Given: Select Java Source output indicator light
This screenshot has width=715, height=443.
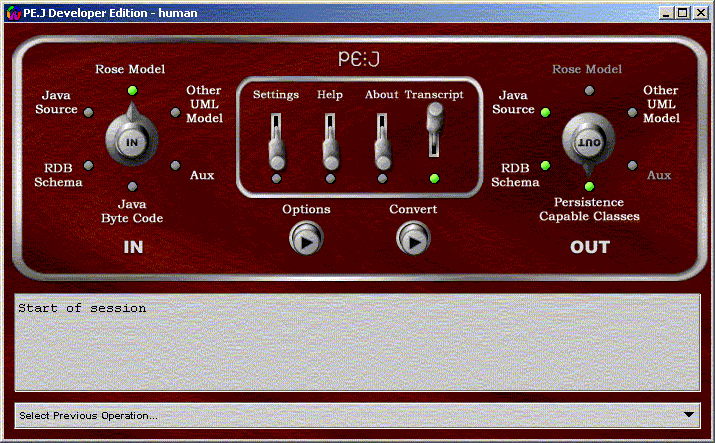Looking at the screenshot, I should click(x=545, y=112).
